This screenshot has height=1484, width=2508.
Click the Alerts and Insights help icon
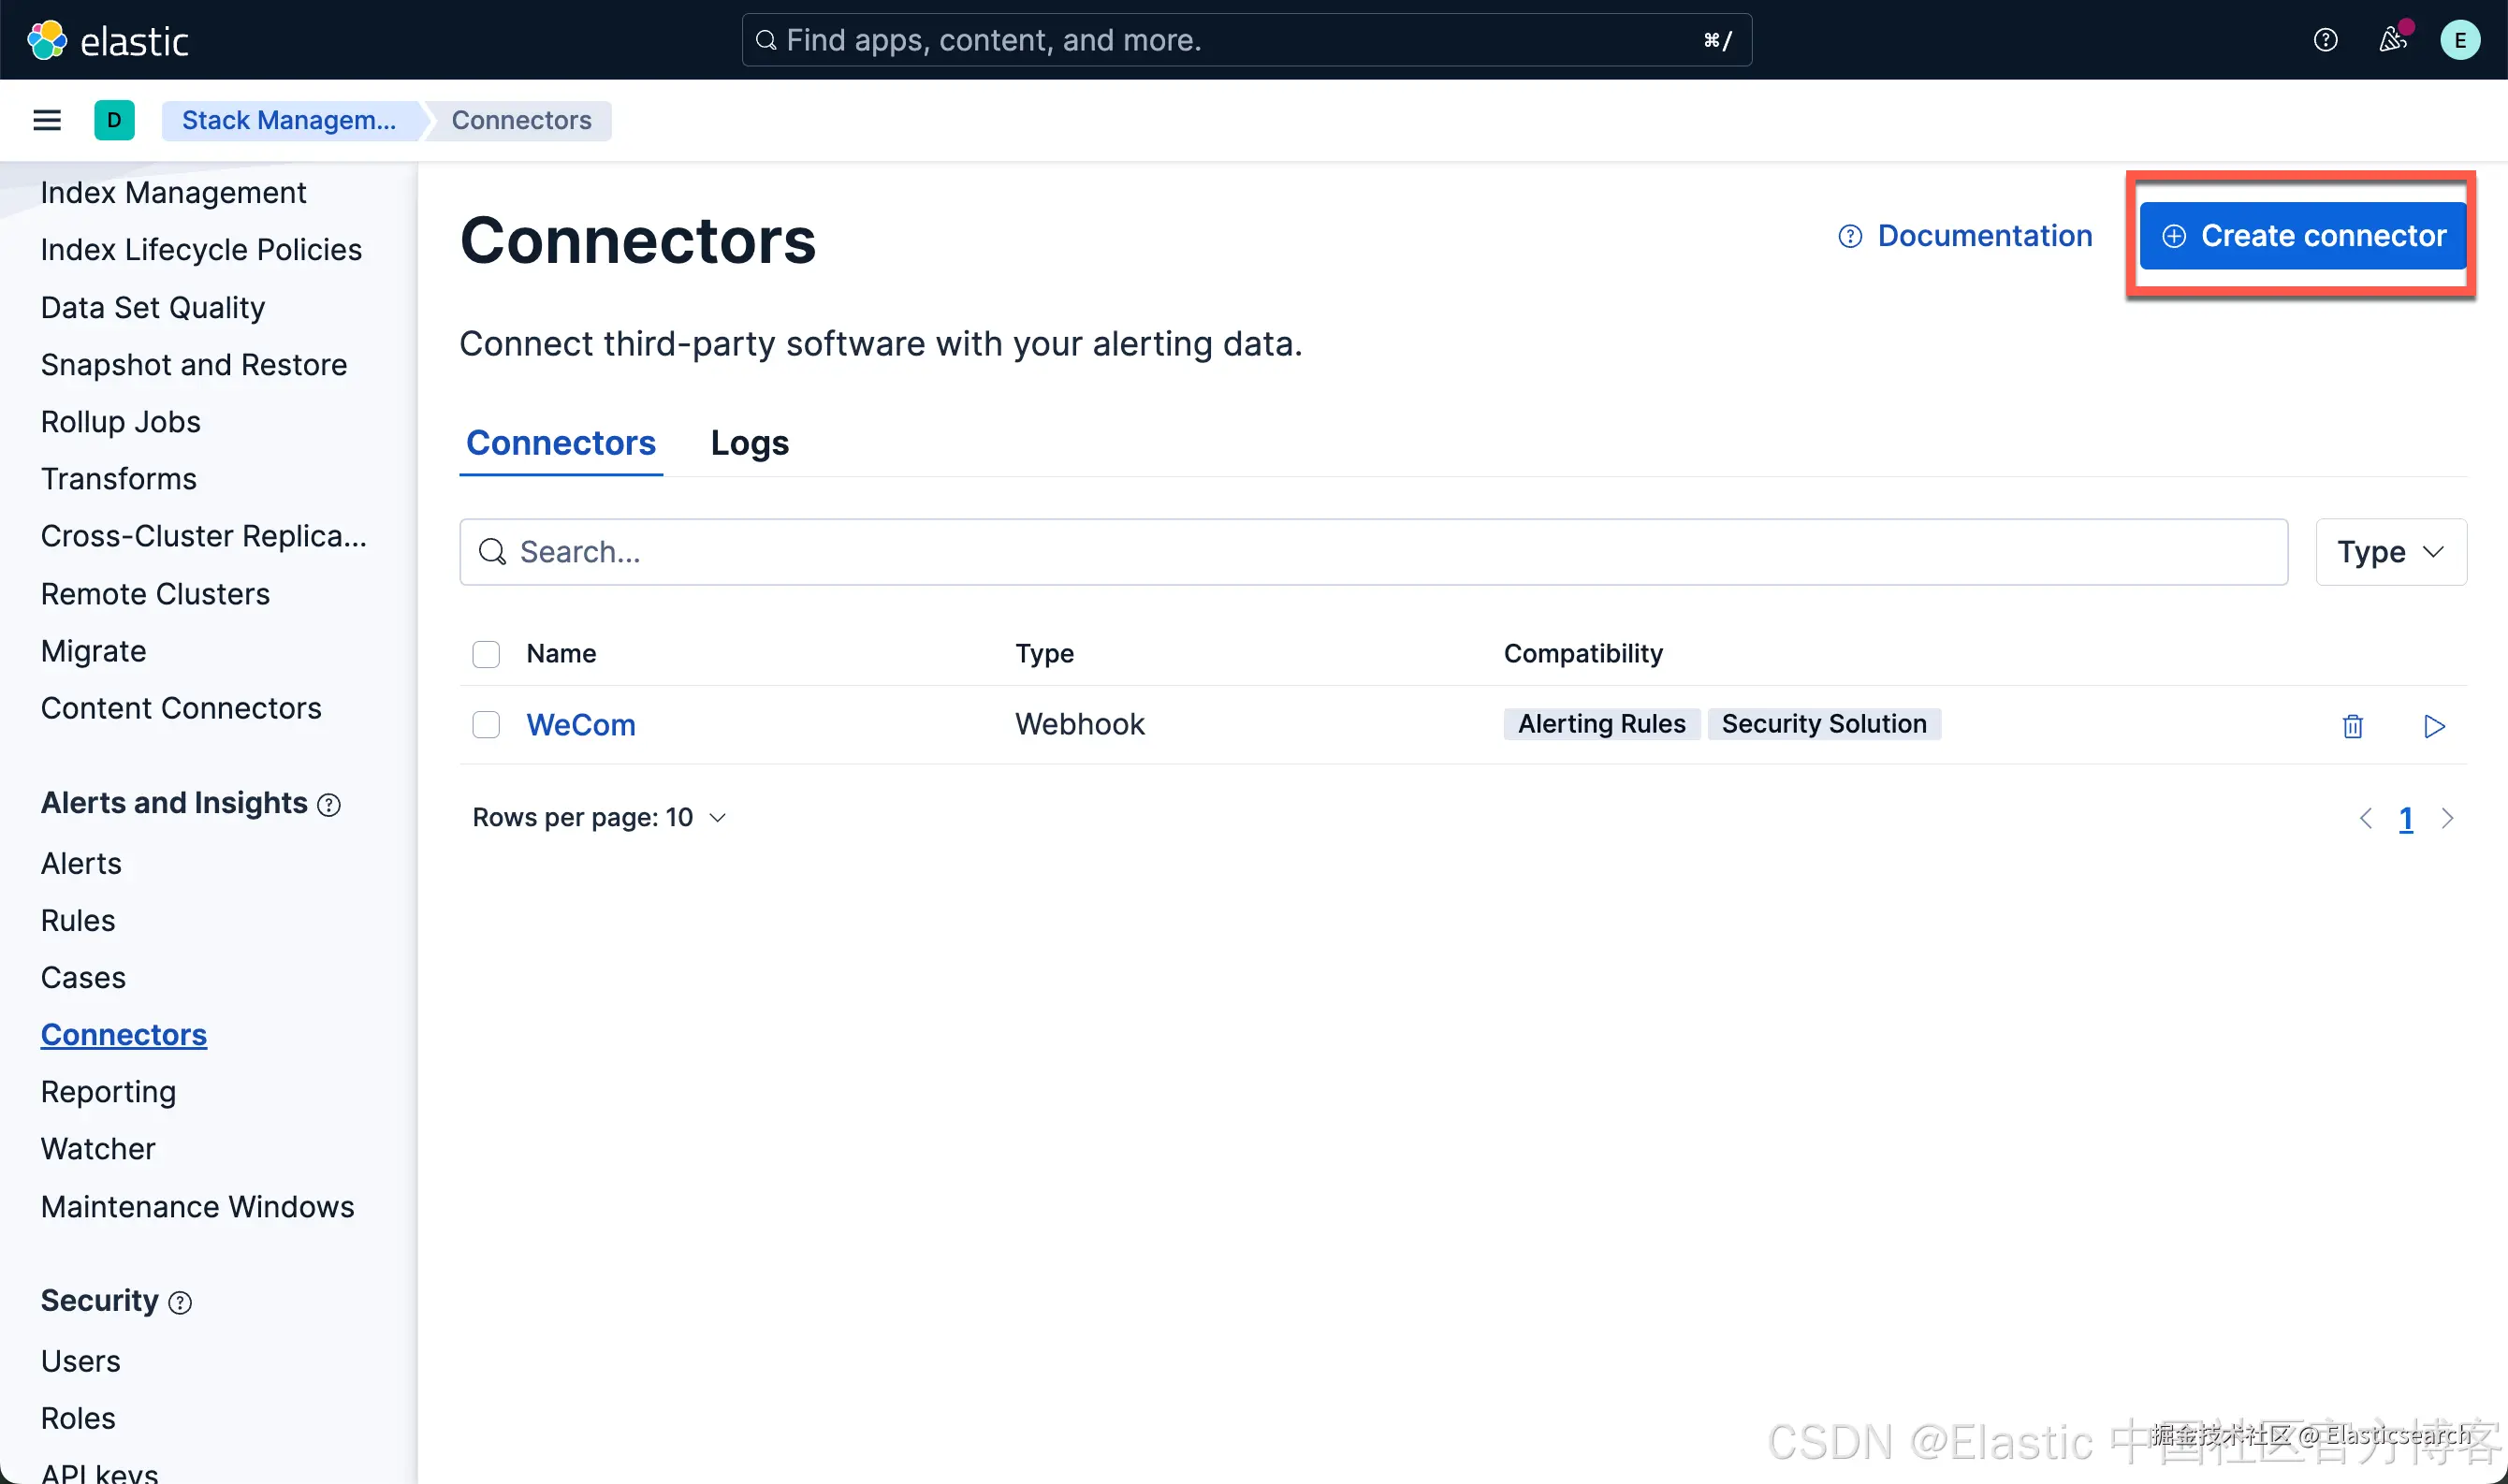[329, 805]
